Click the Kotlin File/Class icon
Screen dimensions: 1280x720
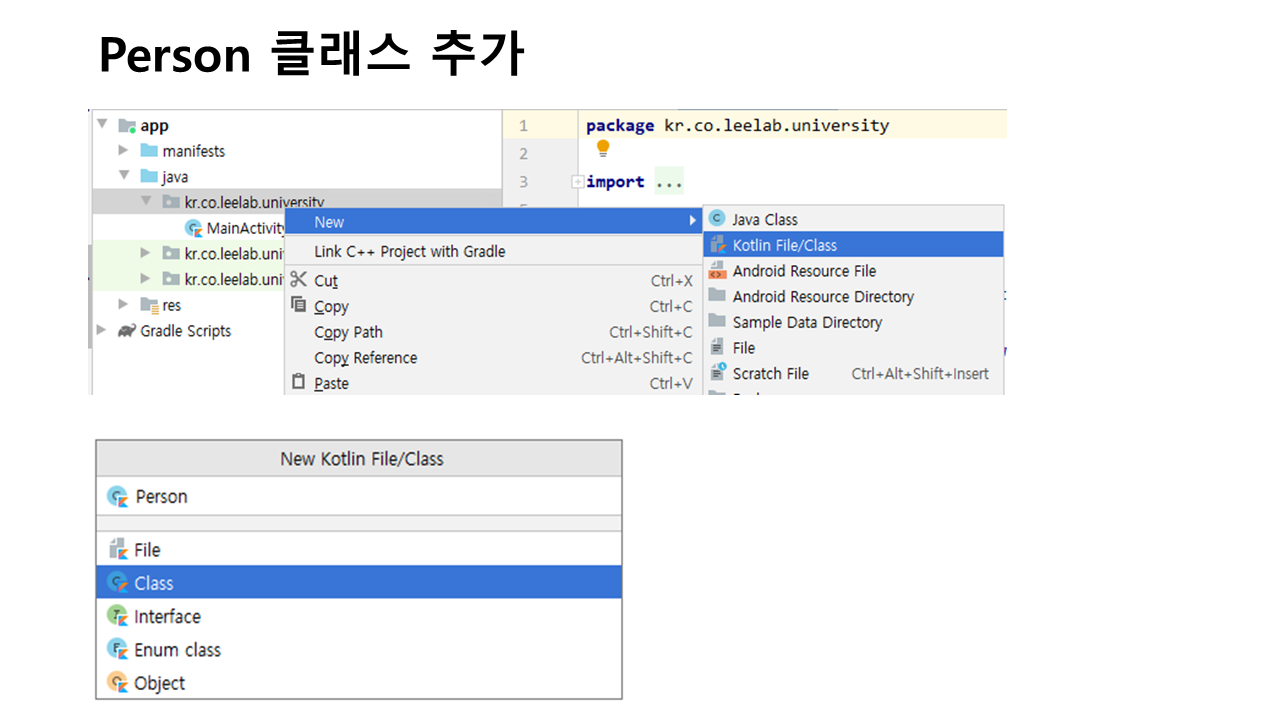[x=717, y=245]
